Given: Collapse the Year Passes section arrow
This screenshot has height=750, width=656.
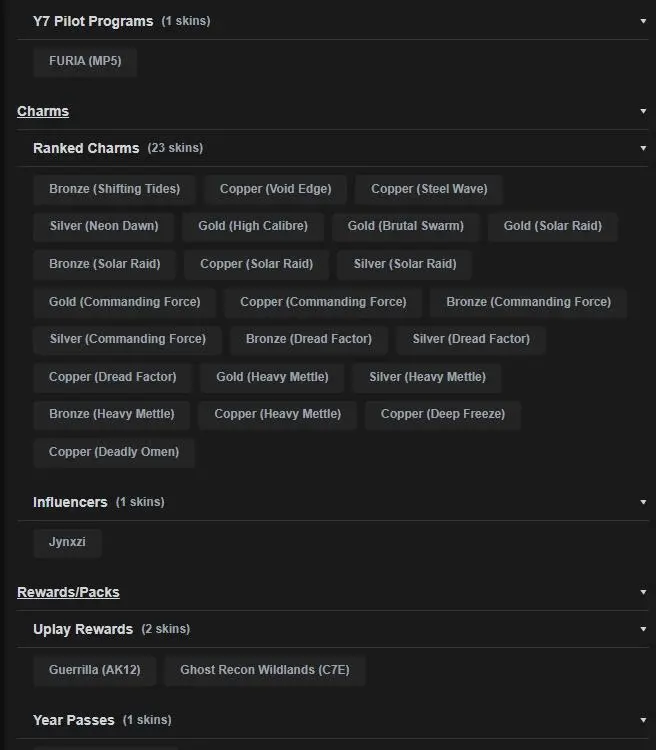Looking at the screenshot, I should 643,720.
